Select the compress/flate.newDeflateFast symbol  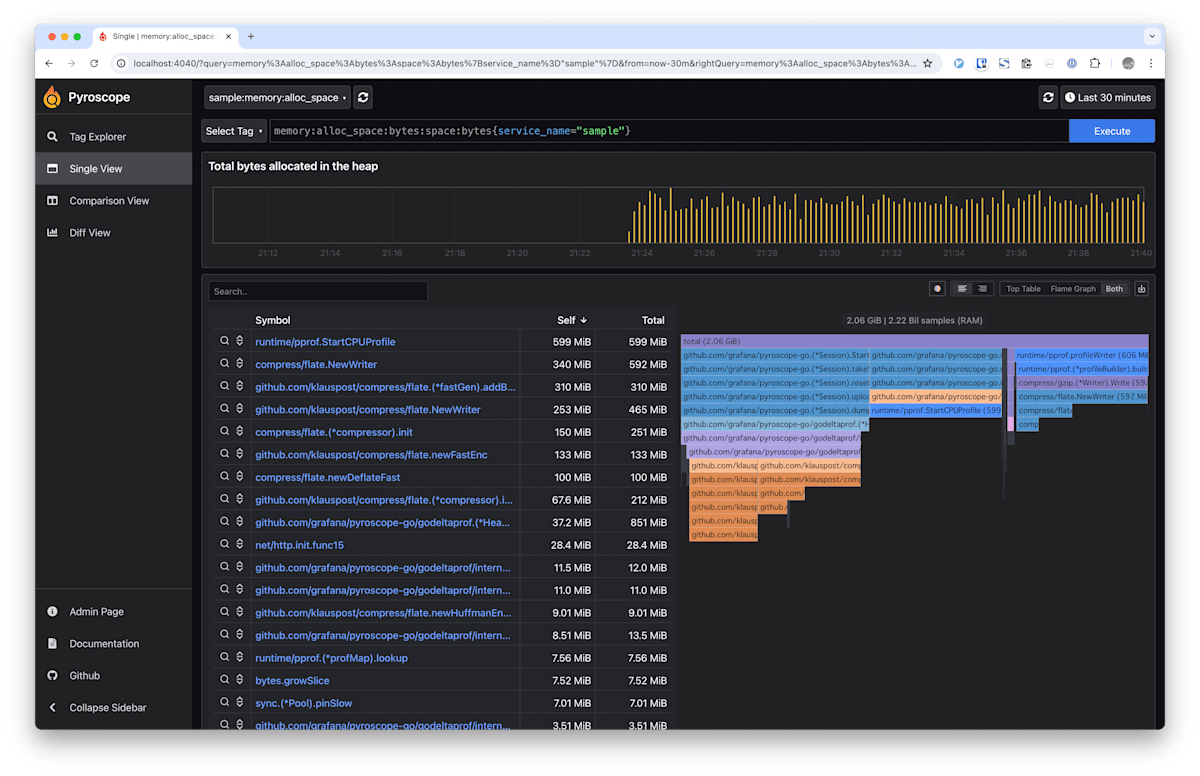327,478
